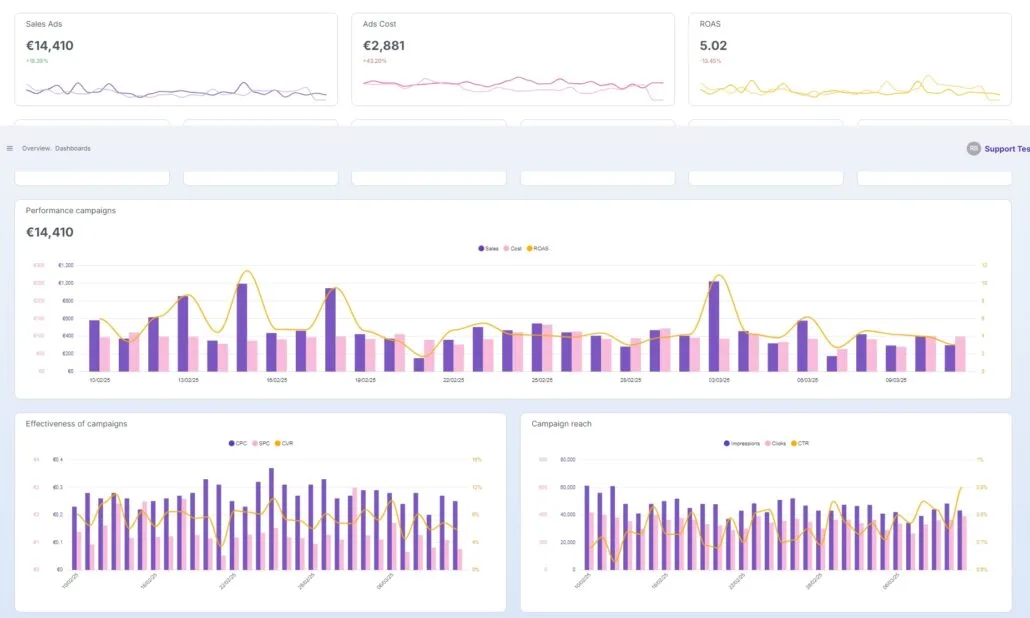Image resolution: width=1030 pixels, height=618 pixels.
Task: Click the €0.4 axis label in Effectiveness chart
Action: point(58,460)
